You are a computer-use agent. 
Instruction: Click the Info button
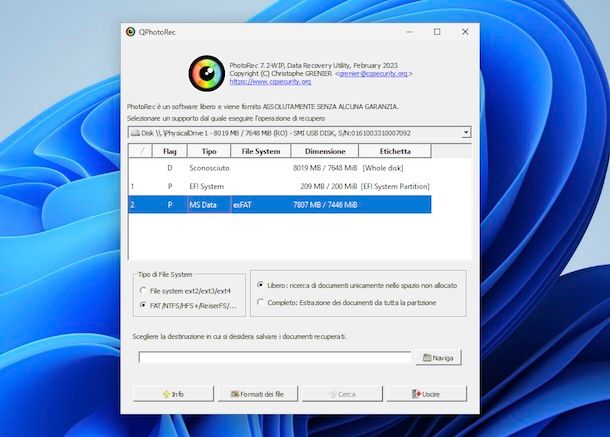pos(173,394)
